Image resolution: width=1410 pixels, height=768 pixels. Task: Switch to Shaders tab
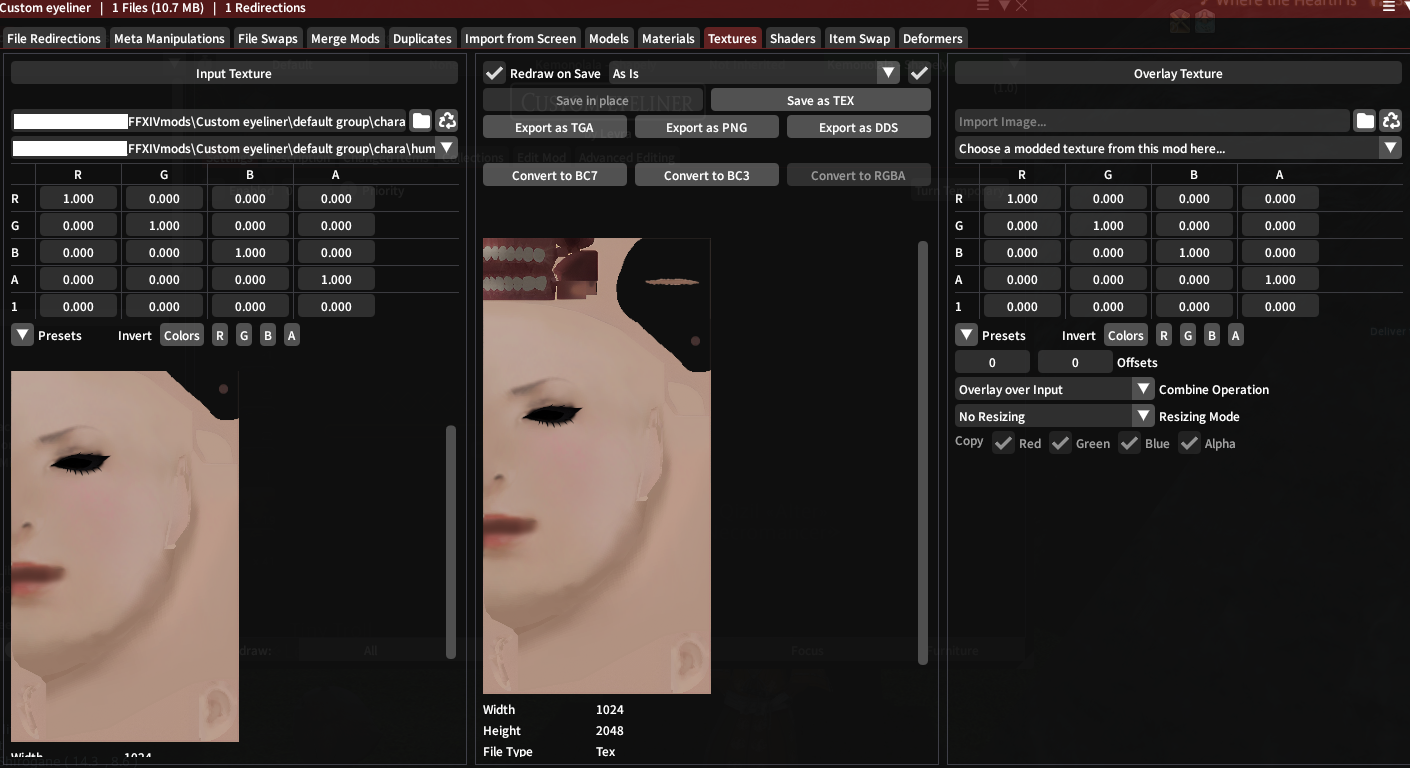click(x=793, y=38)
